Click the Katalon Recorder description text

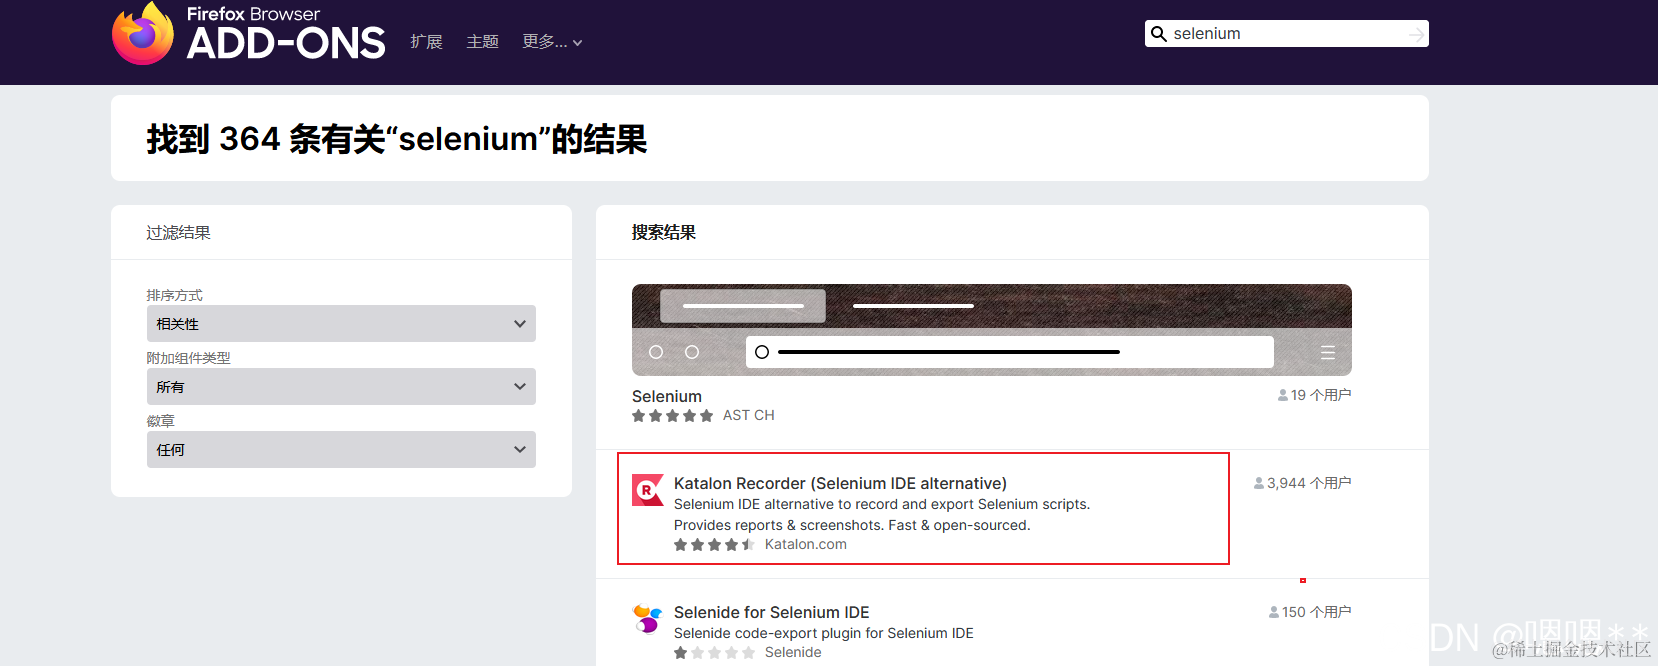click(882, 515)
